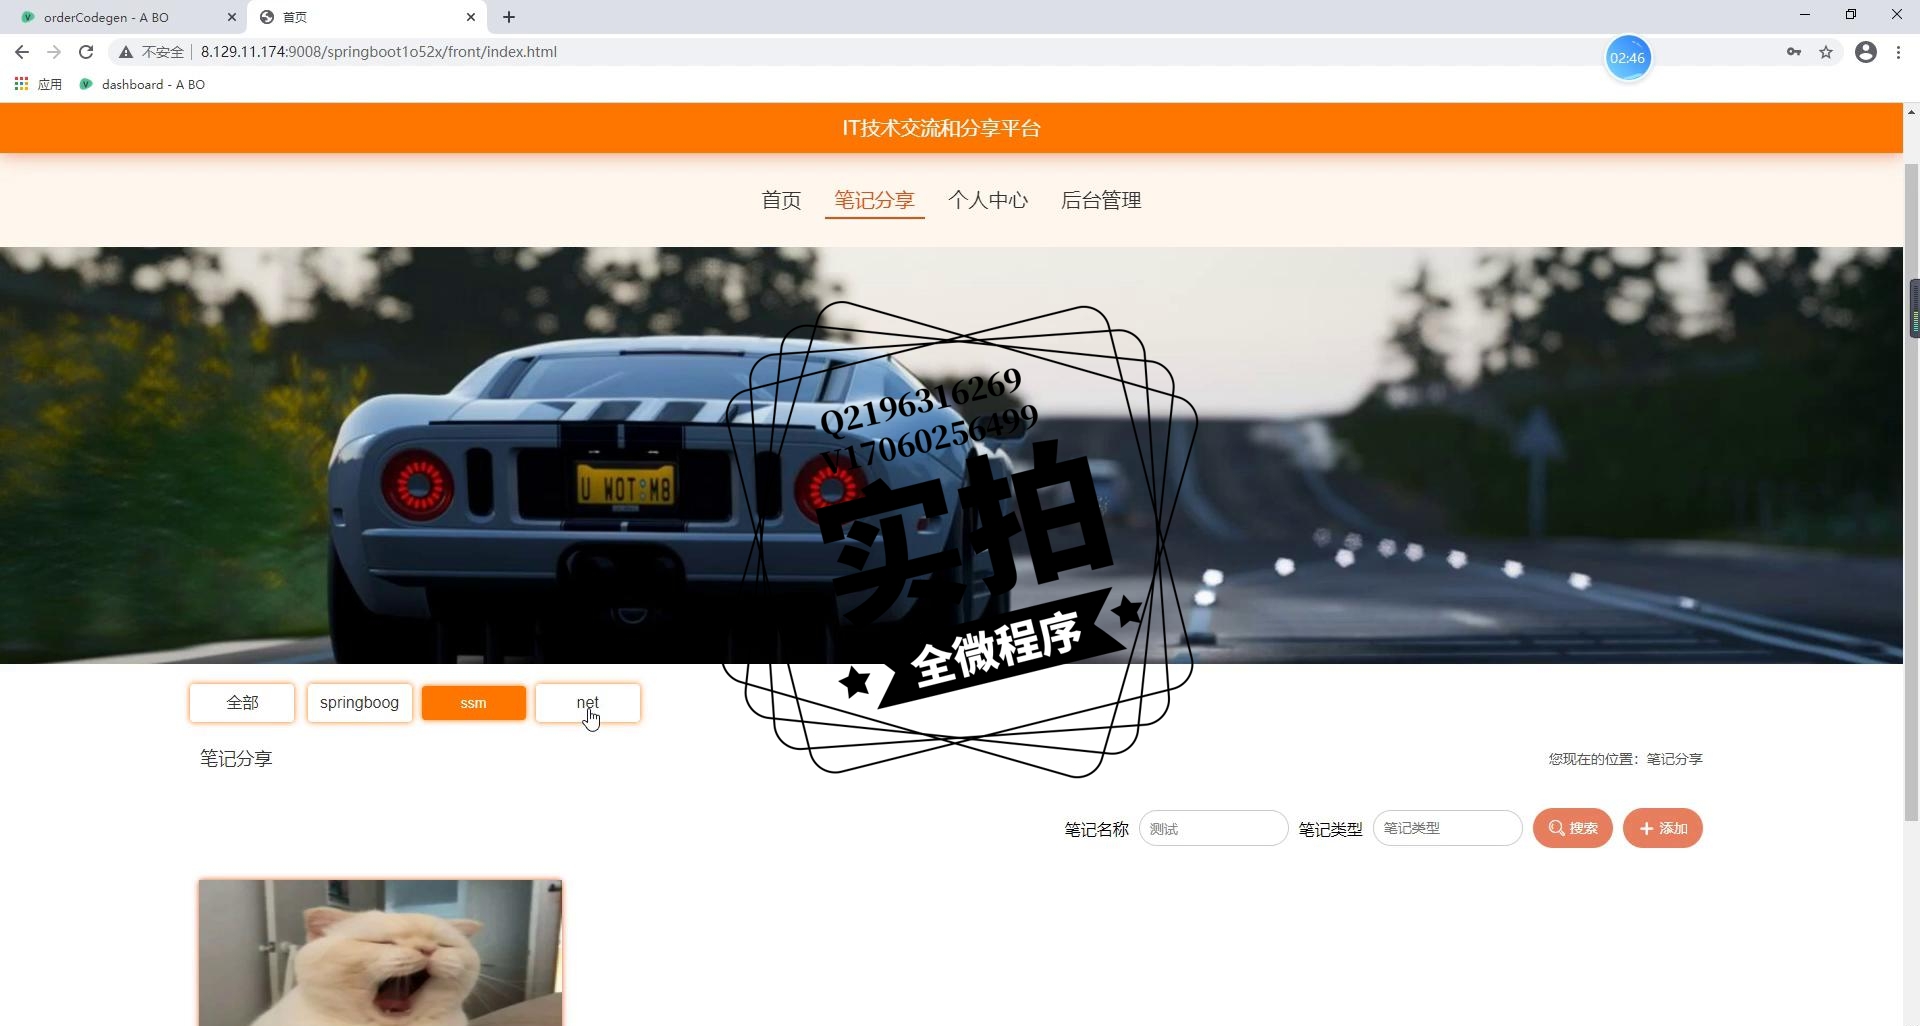Click the blue 02:46 timer badge
1920x1026 pixels.
click(1627, 58)
